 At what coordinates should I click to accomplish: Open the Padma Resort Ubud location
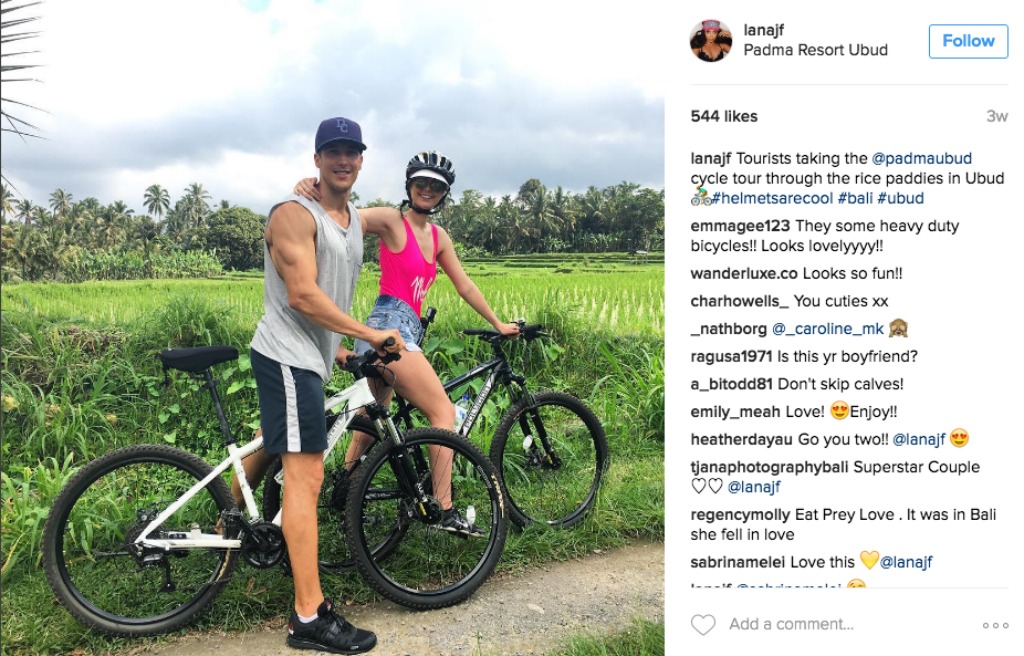[815, 50]
